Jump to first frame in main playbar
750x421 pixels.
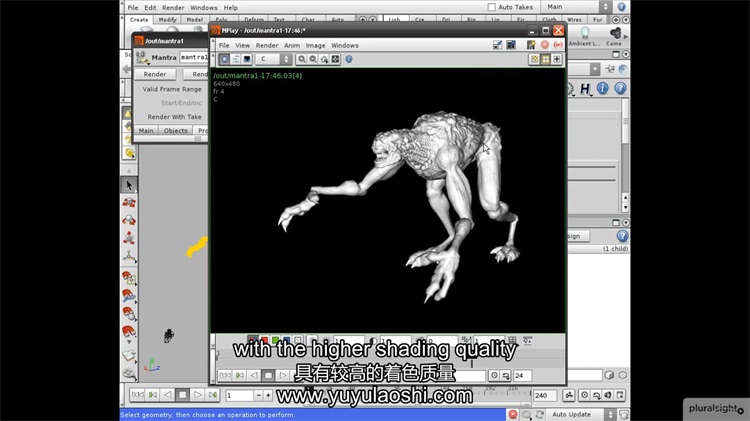137,395
